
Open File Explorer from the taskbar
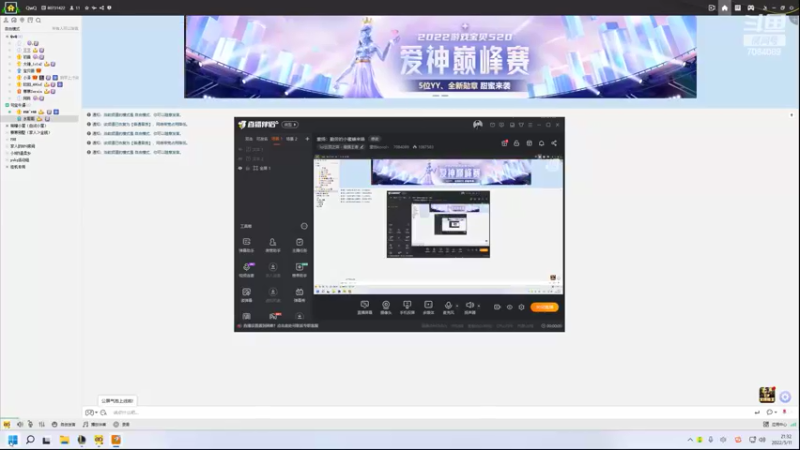pyautogui.click(x=64, y=440)
